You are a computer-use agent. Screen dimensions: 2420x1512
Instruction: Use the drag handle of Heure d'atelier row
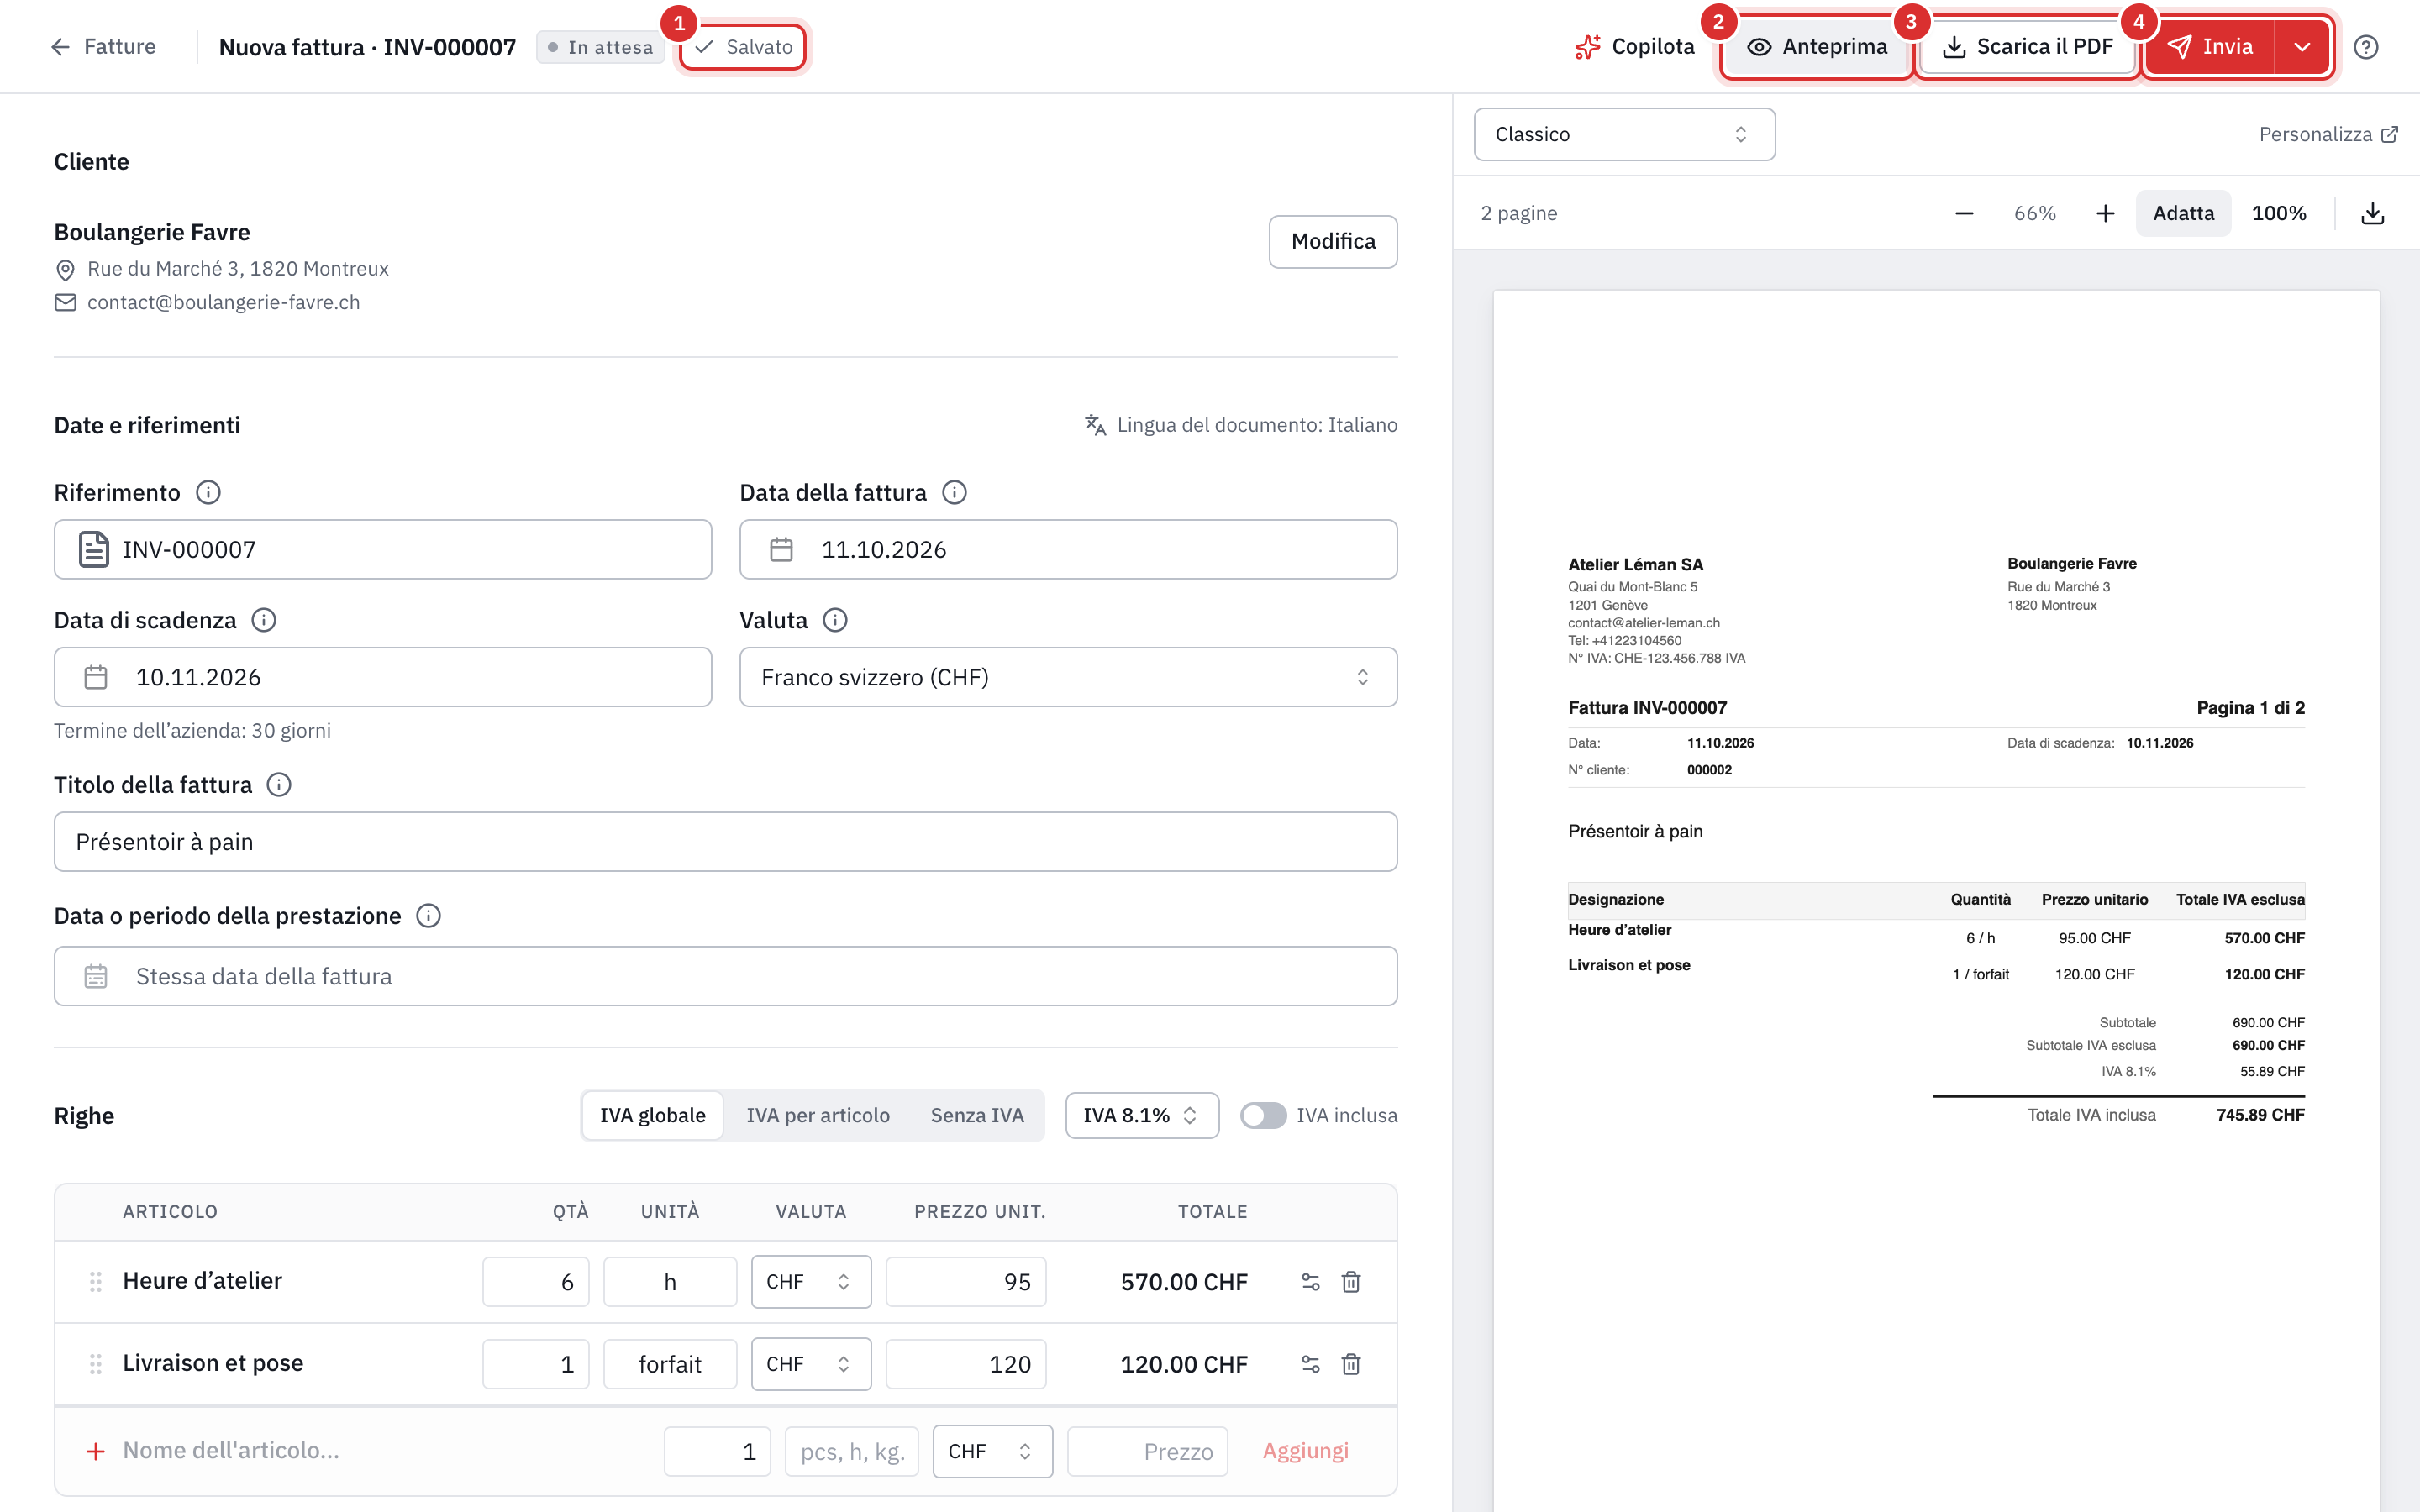pyautogui.click(x=96, y=1282)
